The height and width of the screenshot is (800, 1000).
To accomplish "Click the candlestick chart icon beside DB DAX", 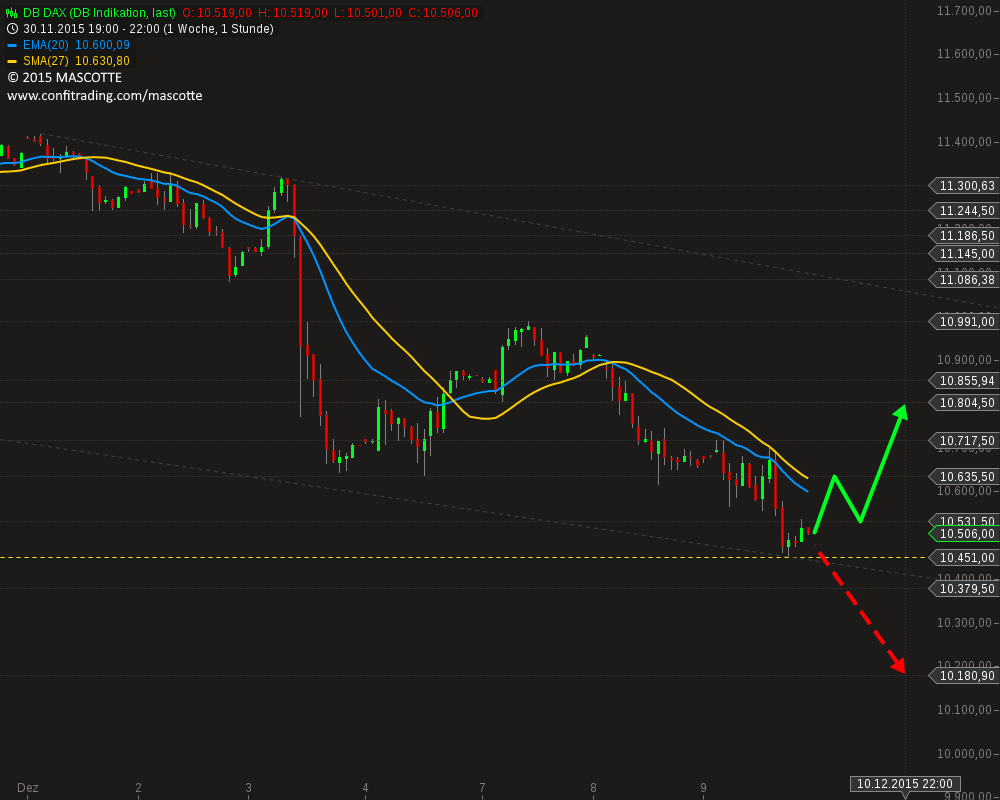I will pyautogui.click(x=13, y=13).
